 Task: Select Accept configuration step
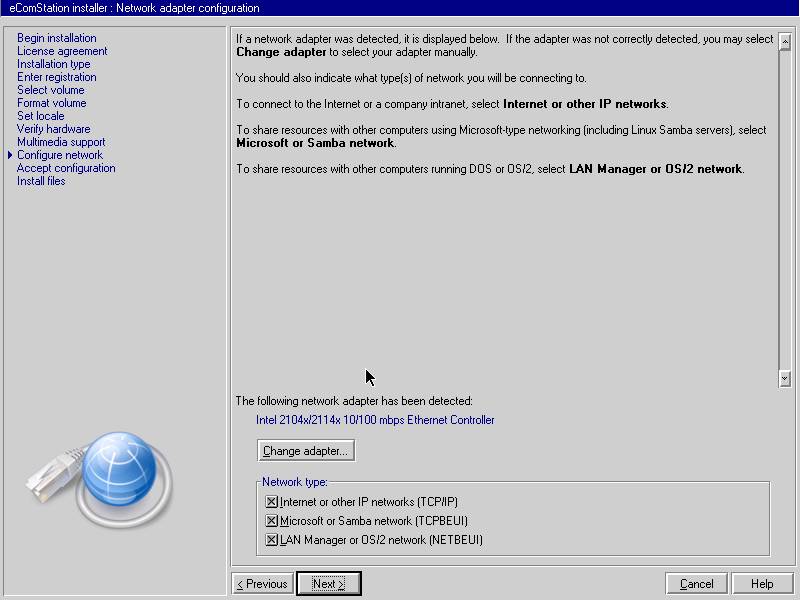[x=66, y=168]
